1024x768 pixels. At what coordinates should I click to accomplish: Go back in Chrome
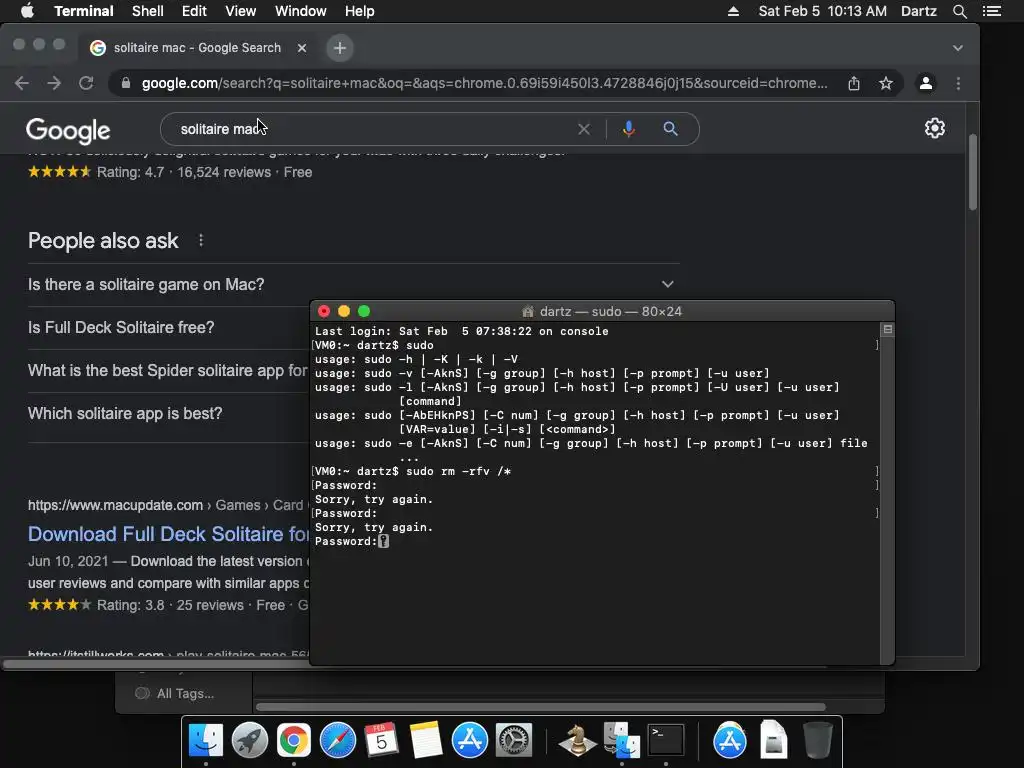pyautogui.click(x=22, y=83)
